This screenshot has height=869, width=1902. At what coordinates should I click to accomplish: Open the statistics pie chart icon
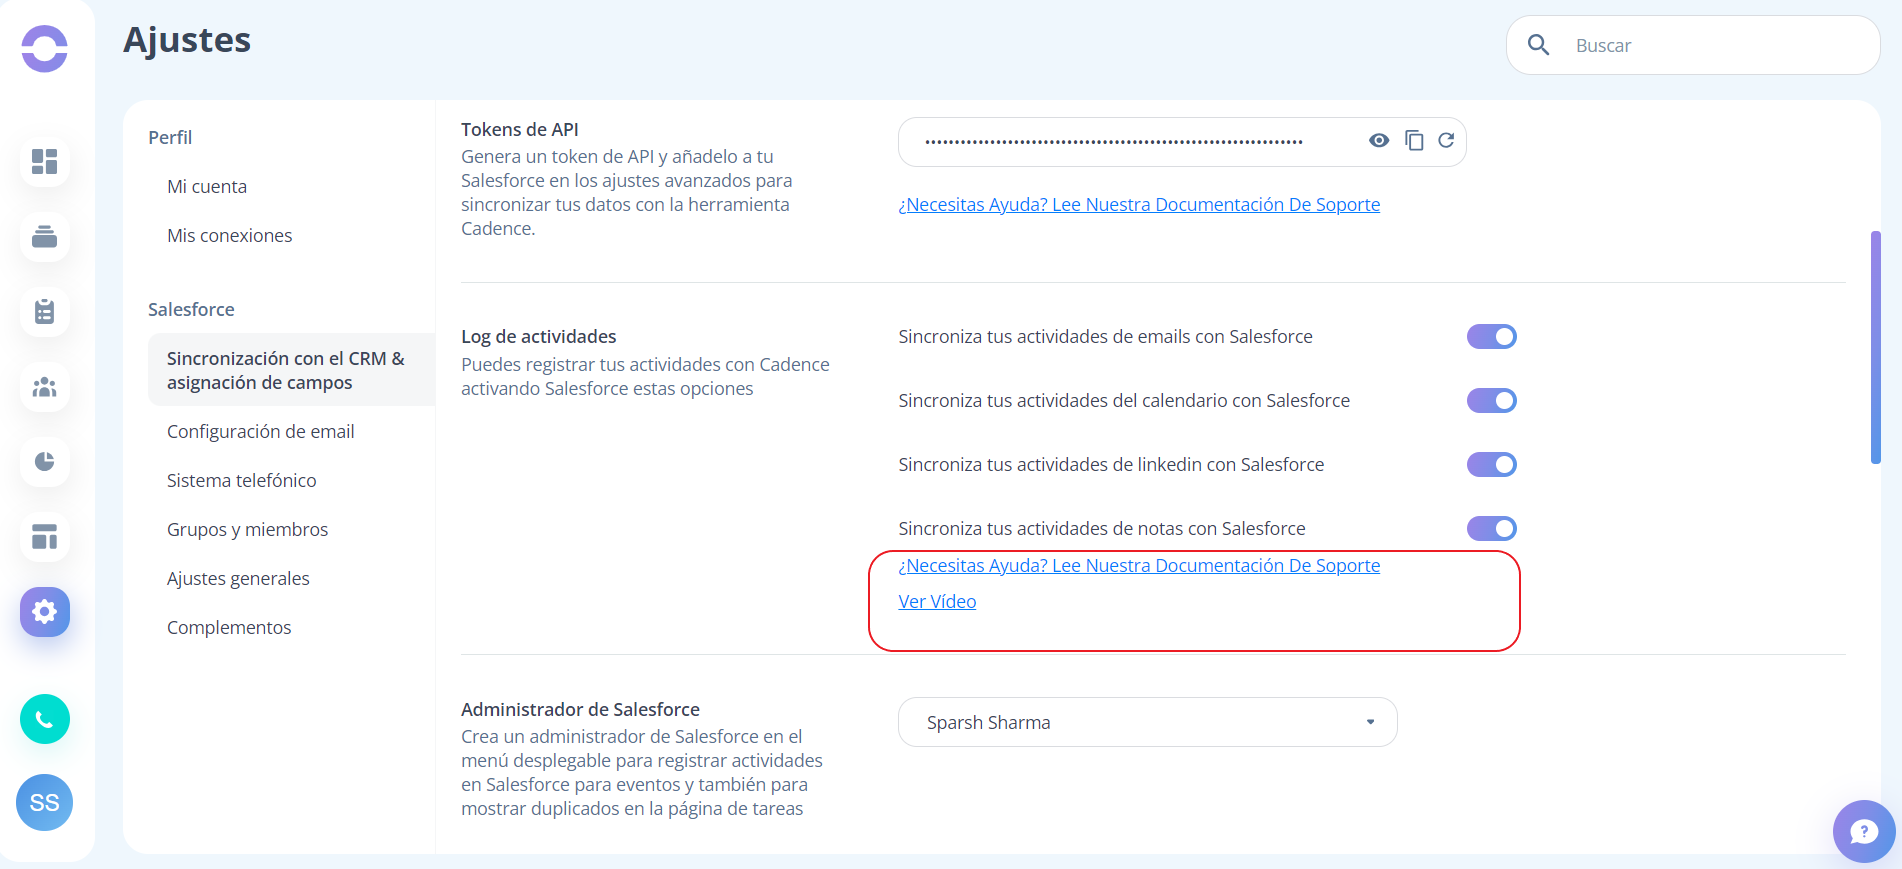[45, 461]
